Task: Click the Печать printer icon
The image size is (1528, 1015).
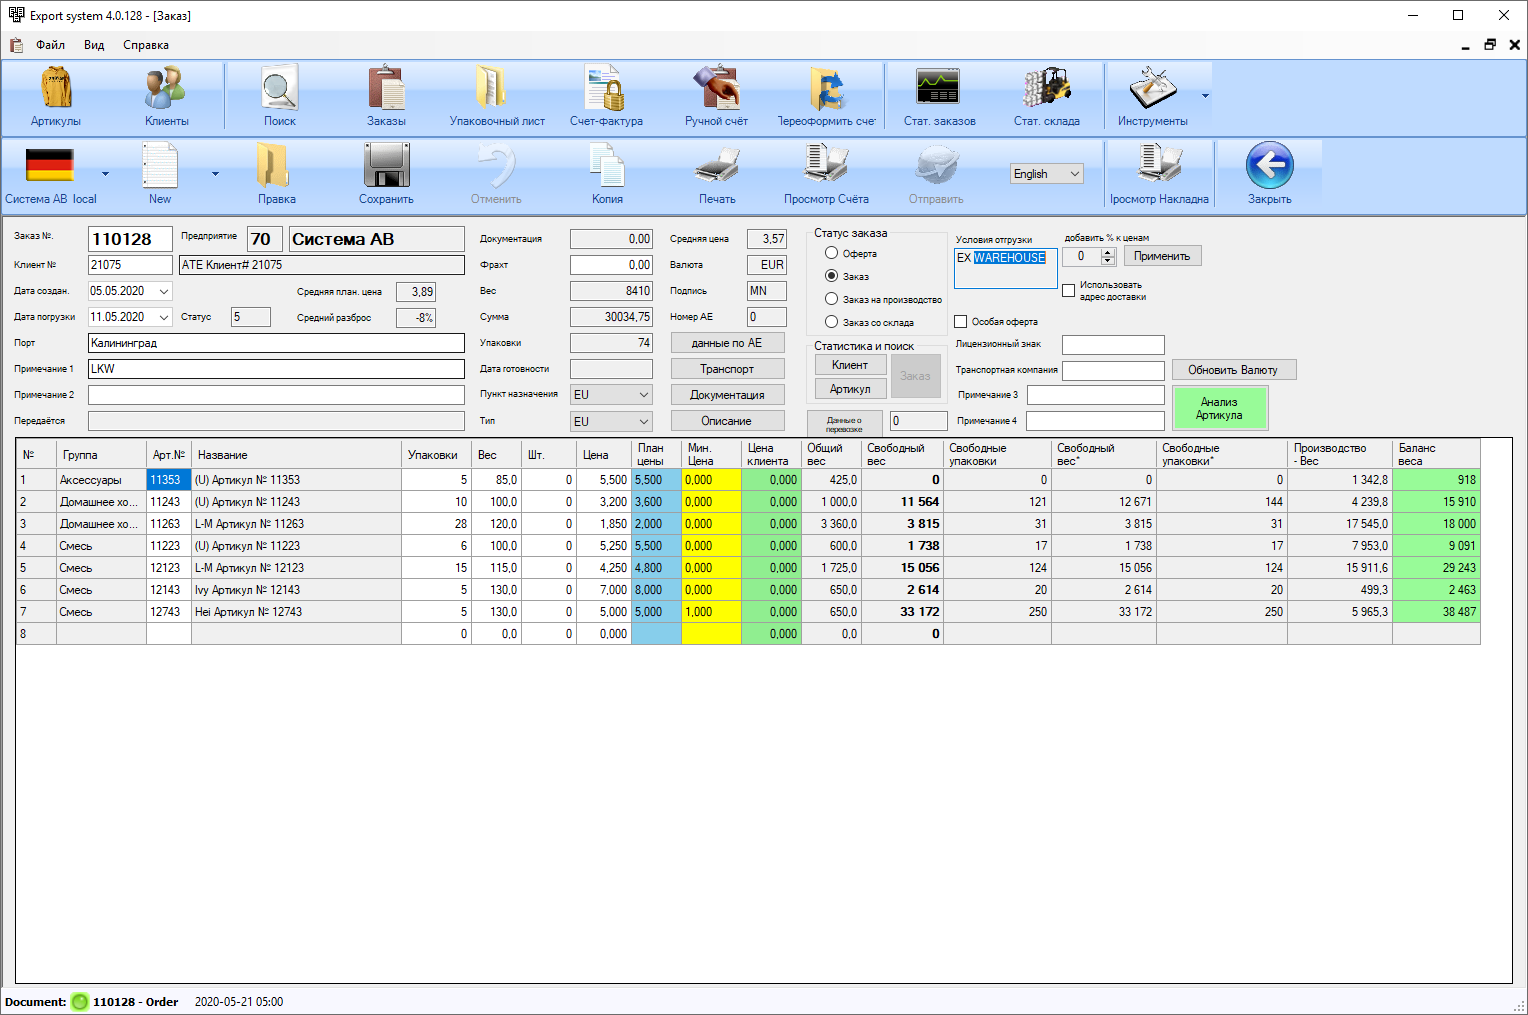Action: [x=717, y=166]
